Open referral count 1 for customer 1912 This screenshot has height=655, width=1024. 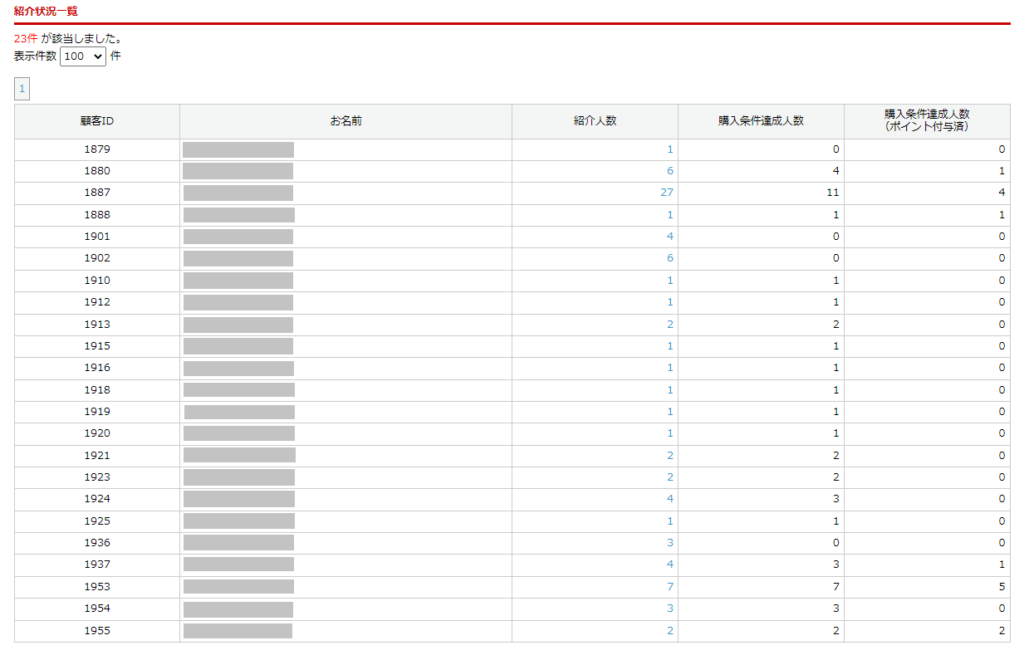tap(669, 302)
